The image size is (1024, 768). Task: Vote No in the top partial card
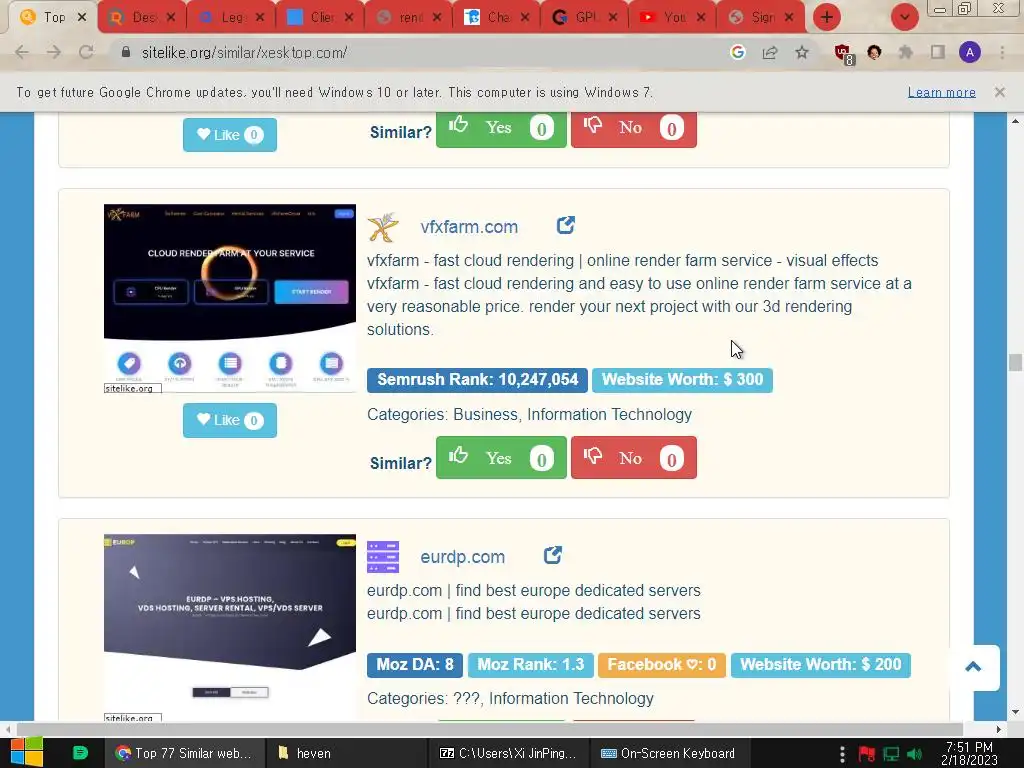(633, 129)
